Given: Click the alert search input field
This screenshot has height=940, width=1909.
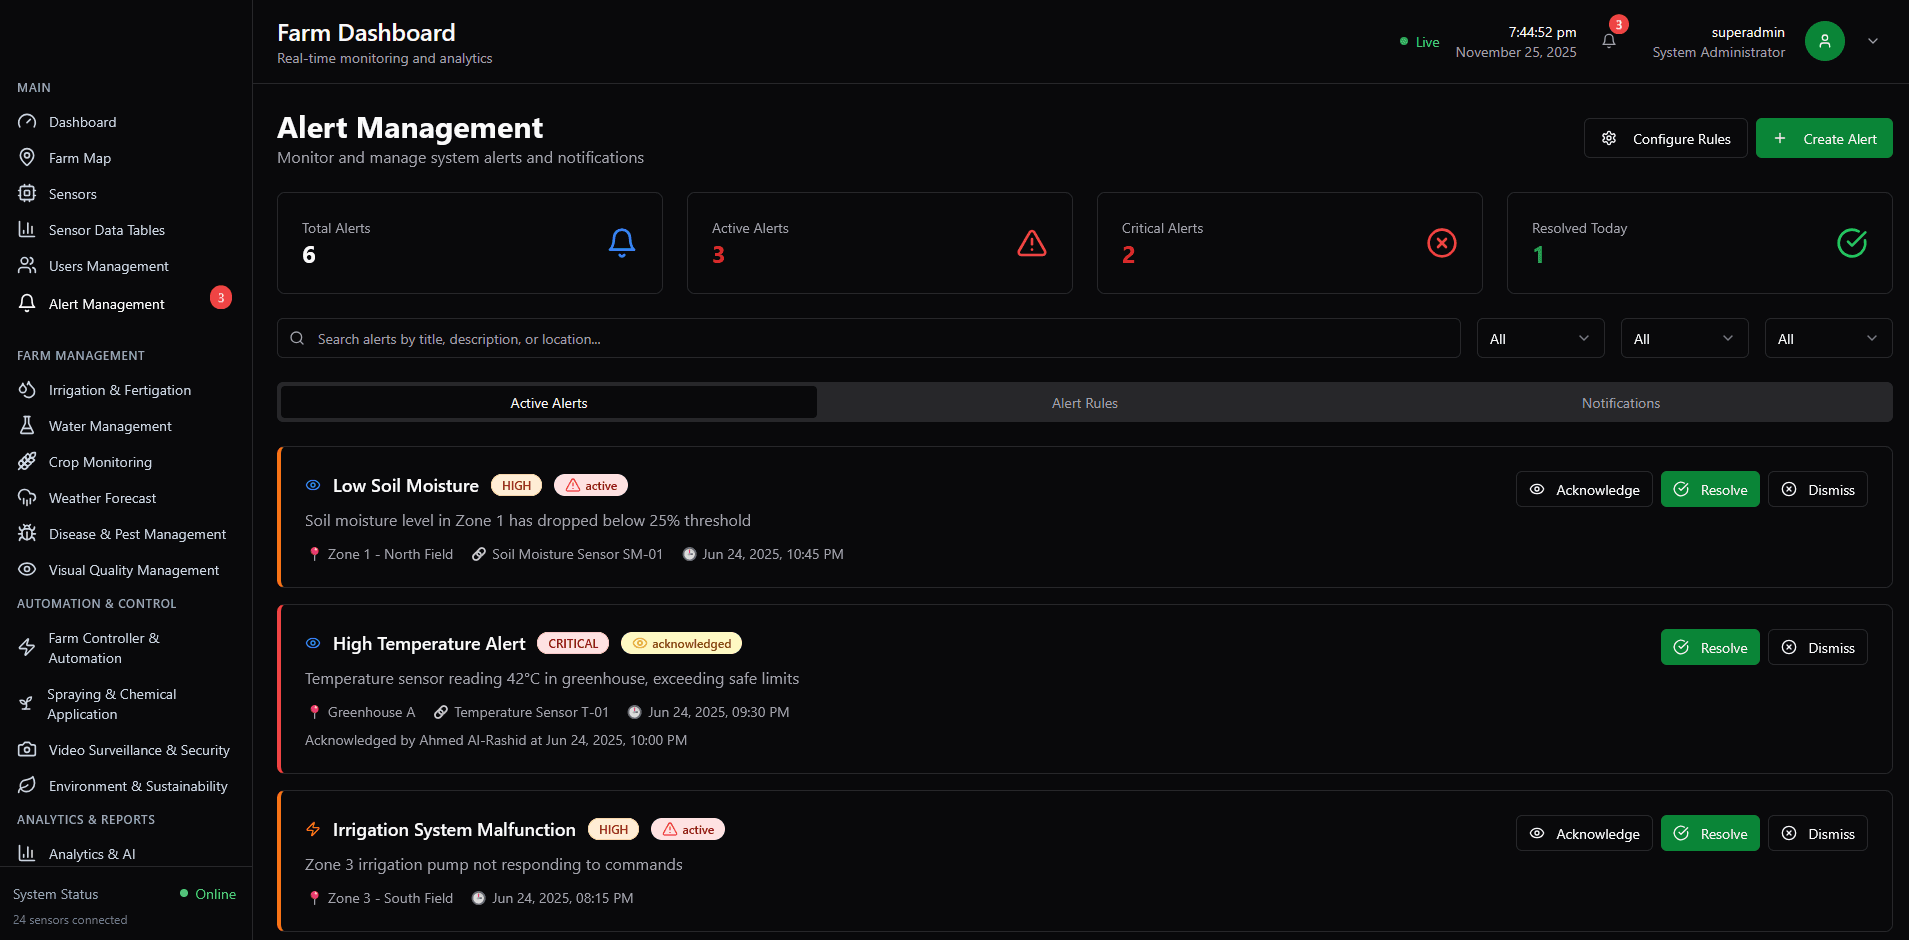Looking at the screenshot, I should tap(868, 338).
